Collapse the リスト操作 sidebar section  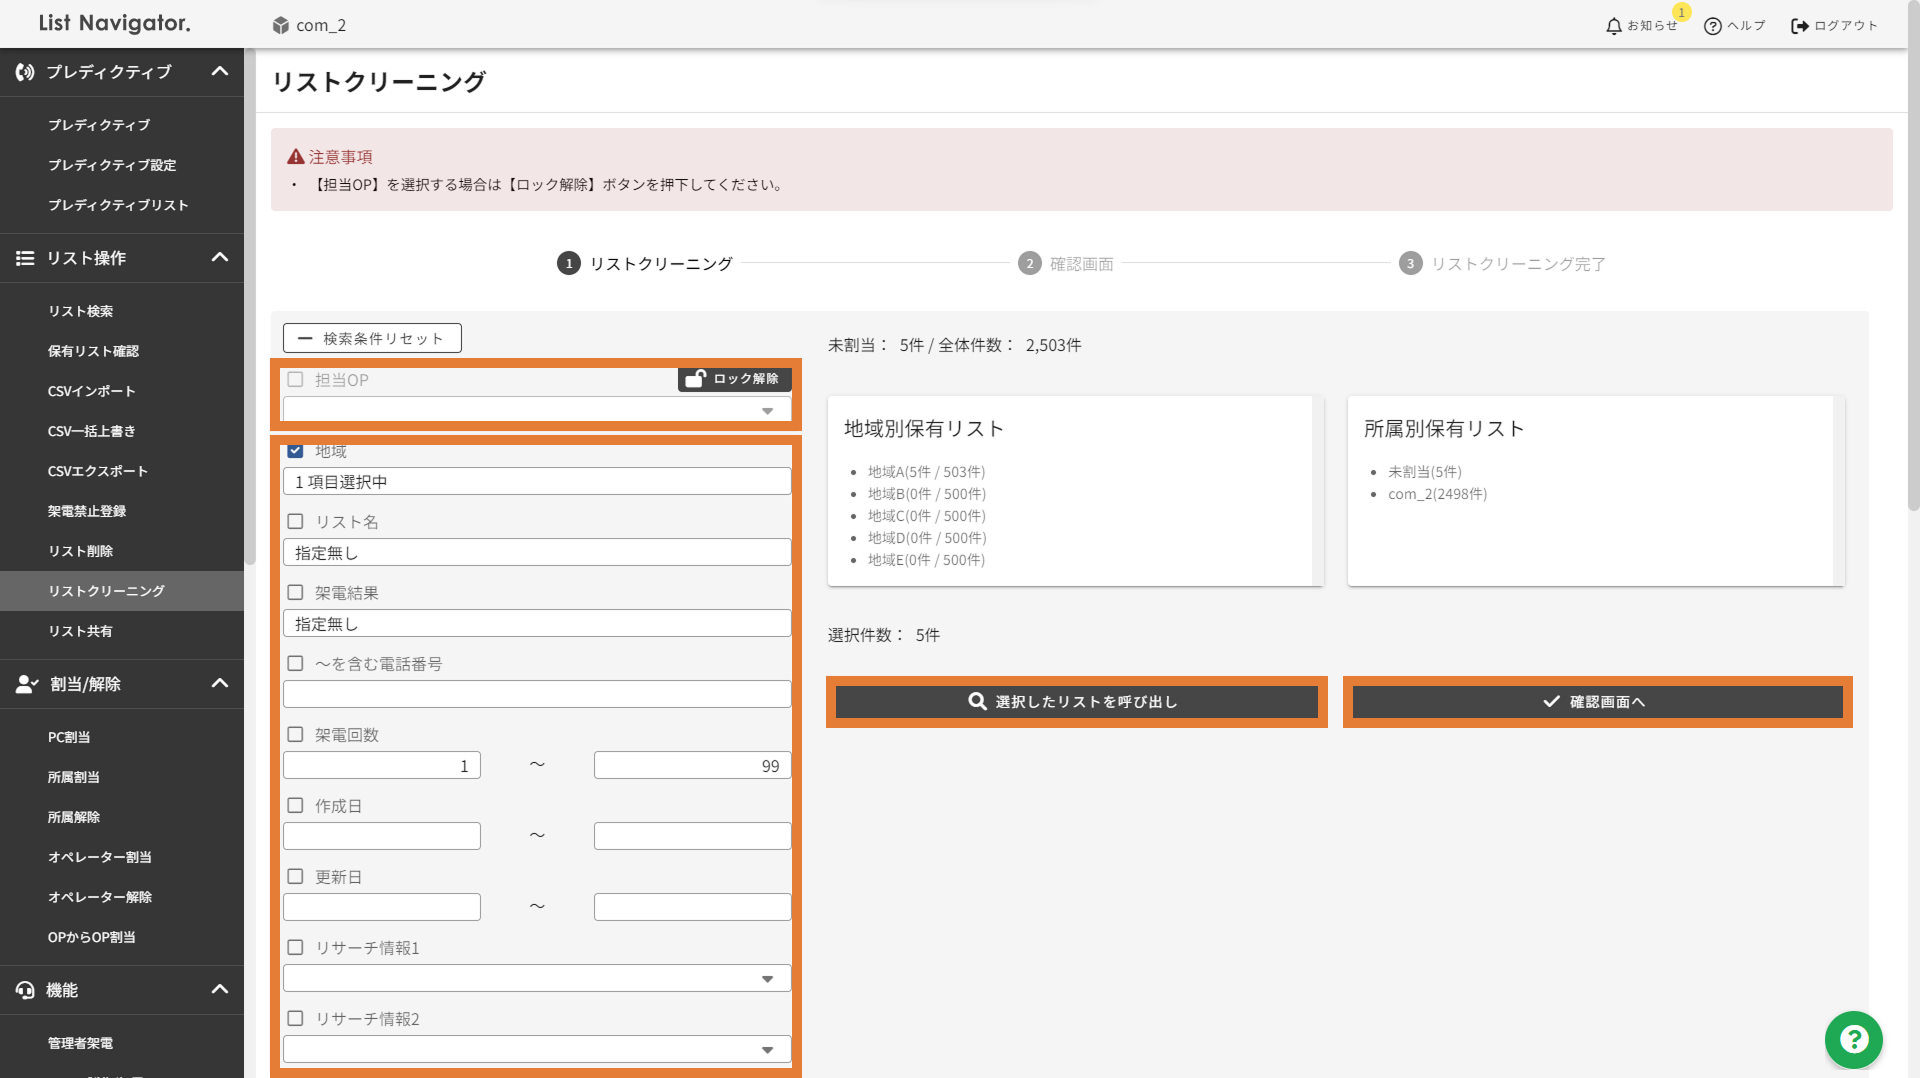pyautogui.click(x=220, y=258)
